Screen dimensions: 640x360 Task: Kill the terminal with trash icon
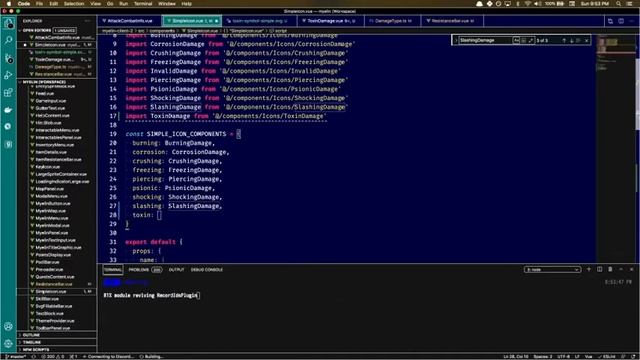(610, 269)
